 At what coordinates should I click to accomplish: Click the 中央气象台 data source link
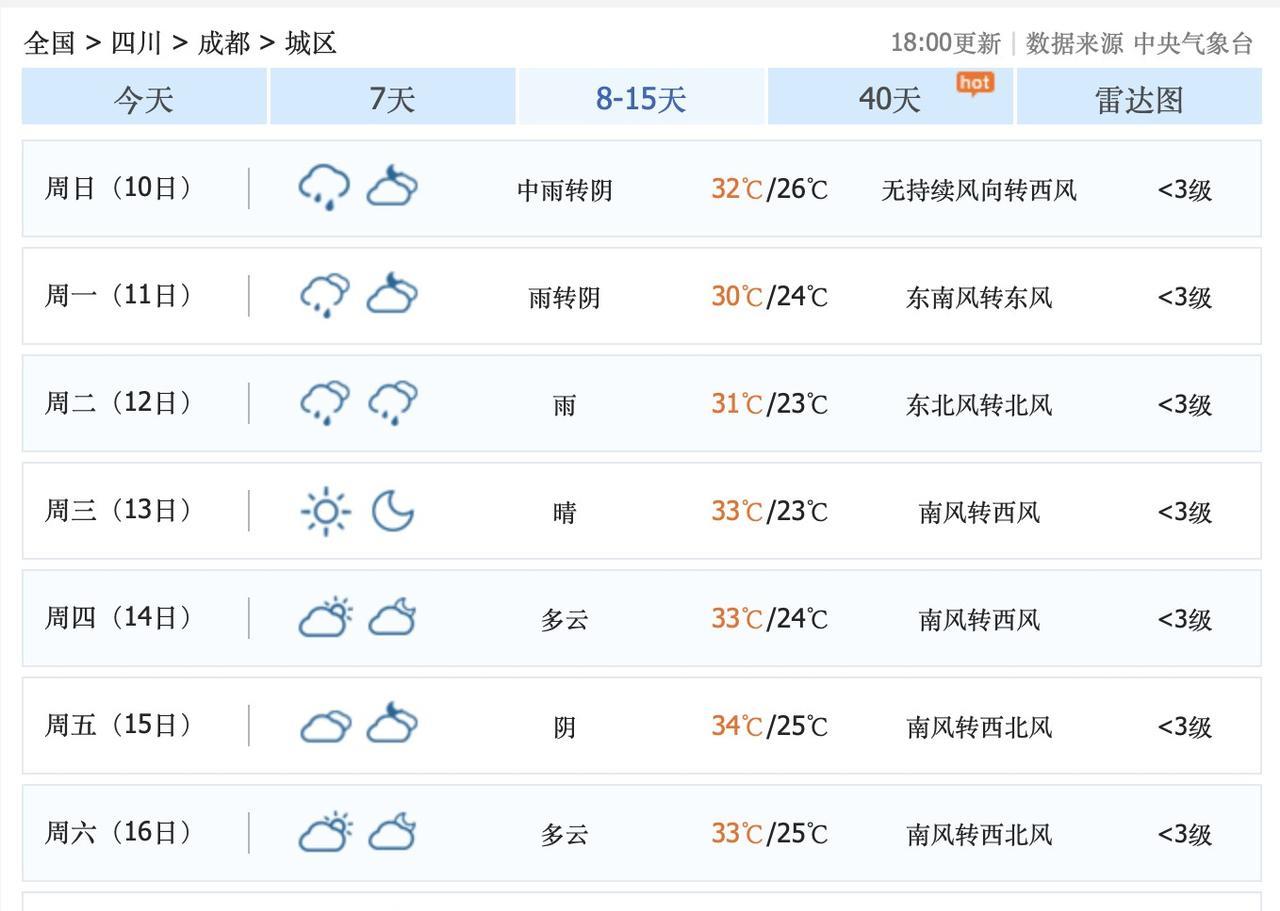point(1193,43)
